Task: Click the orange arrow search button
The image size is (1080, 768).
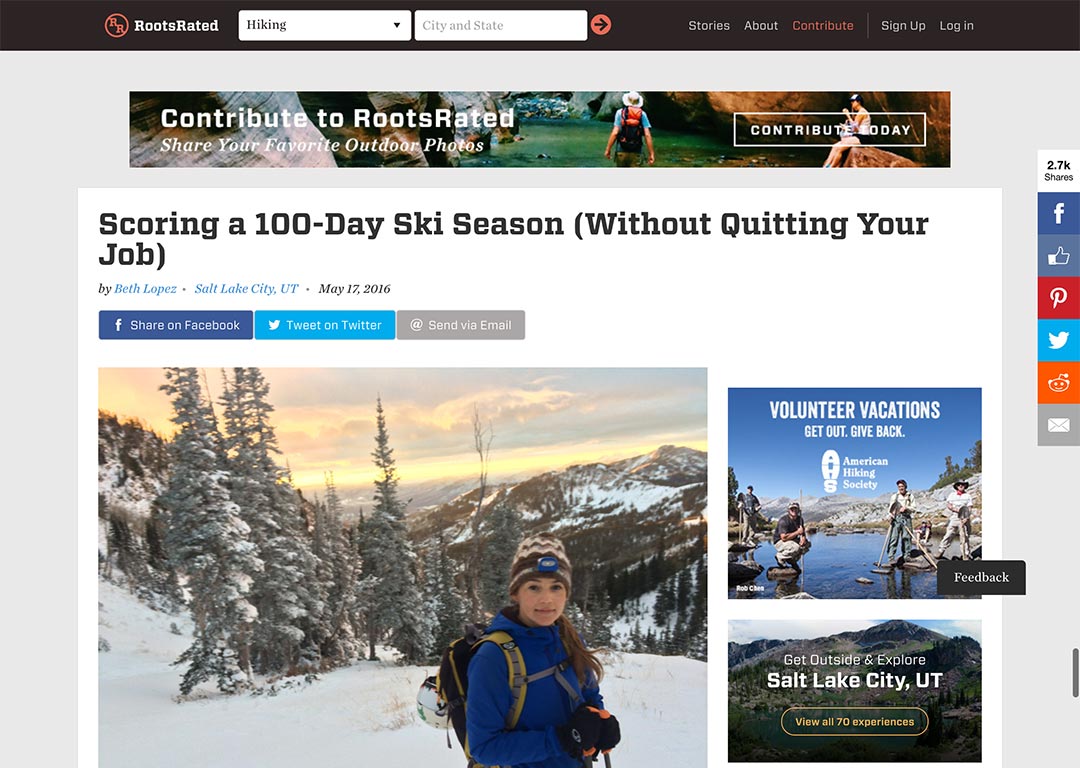Action: (x=601, y=25)
